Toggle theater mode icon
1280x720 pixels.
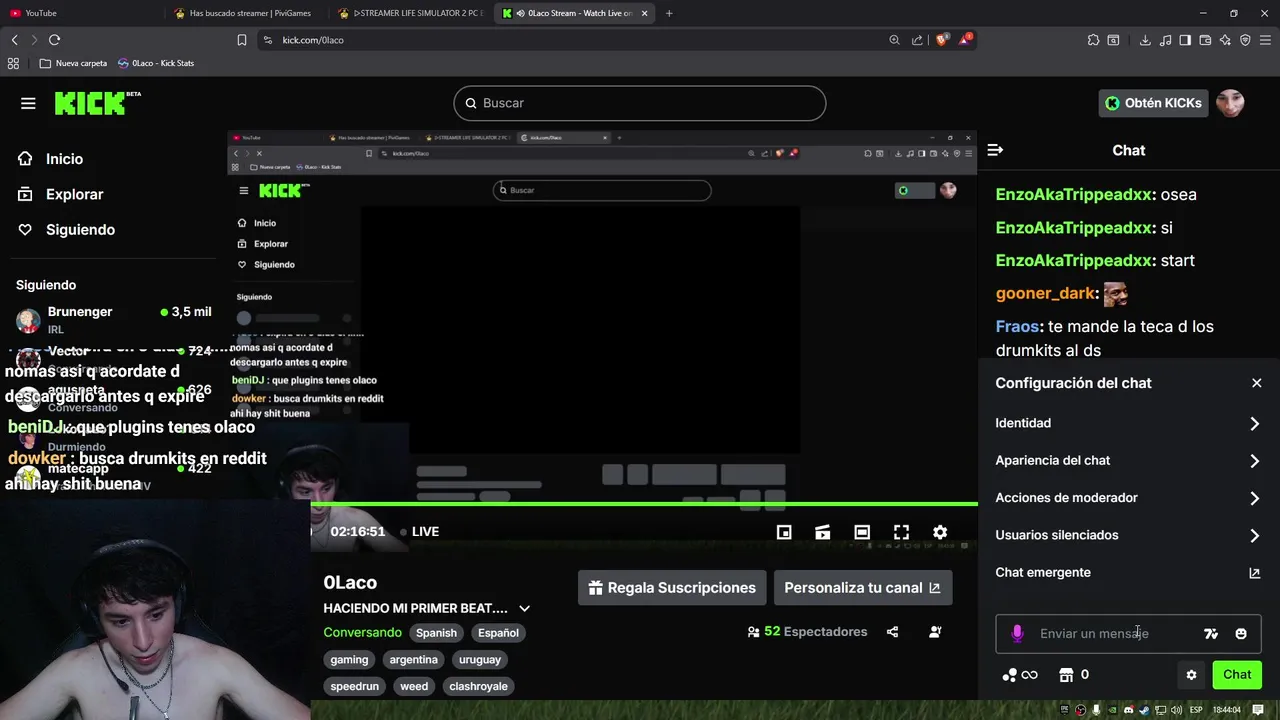(862, 532)
